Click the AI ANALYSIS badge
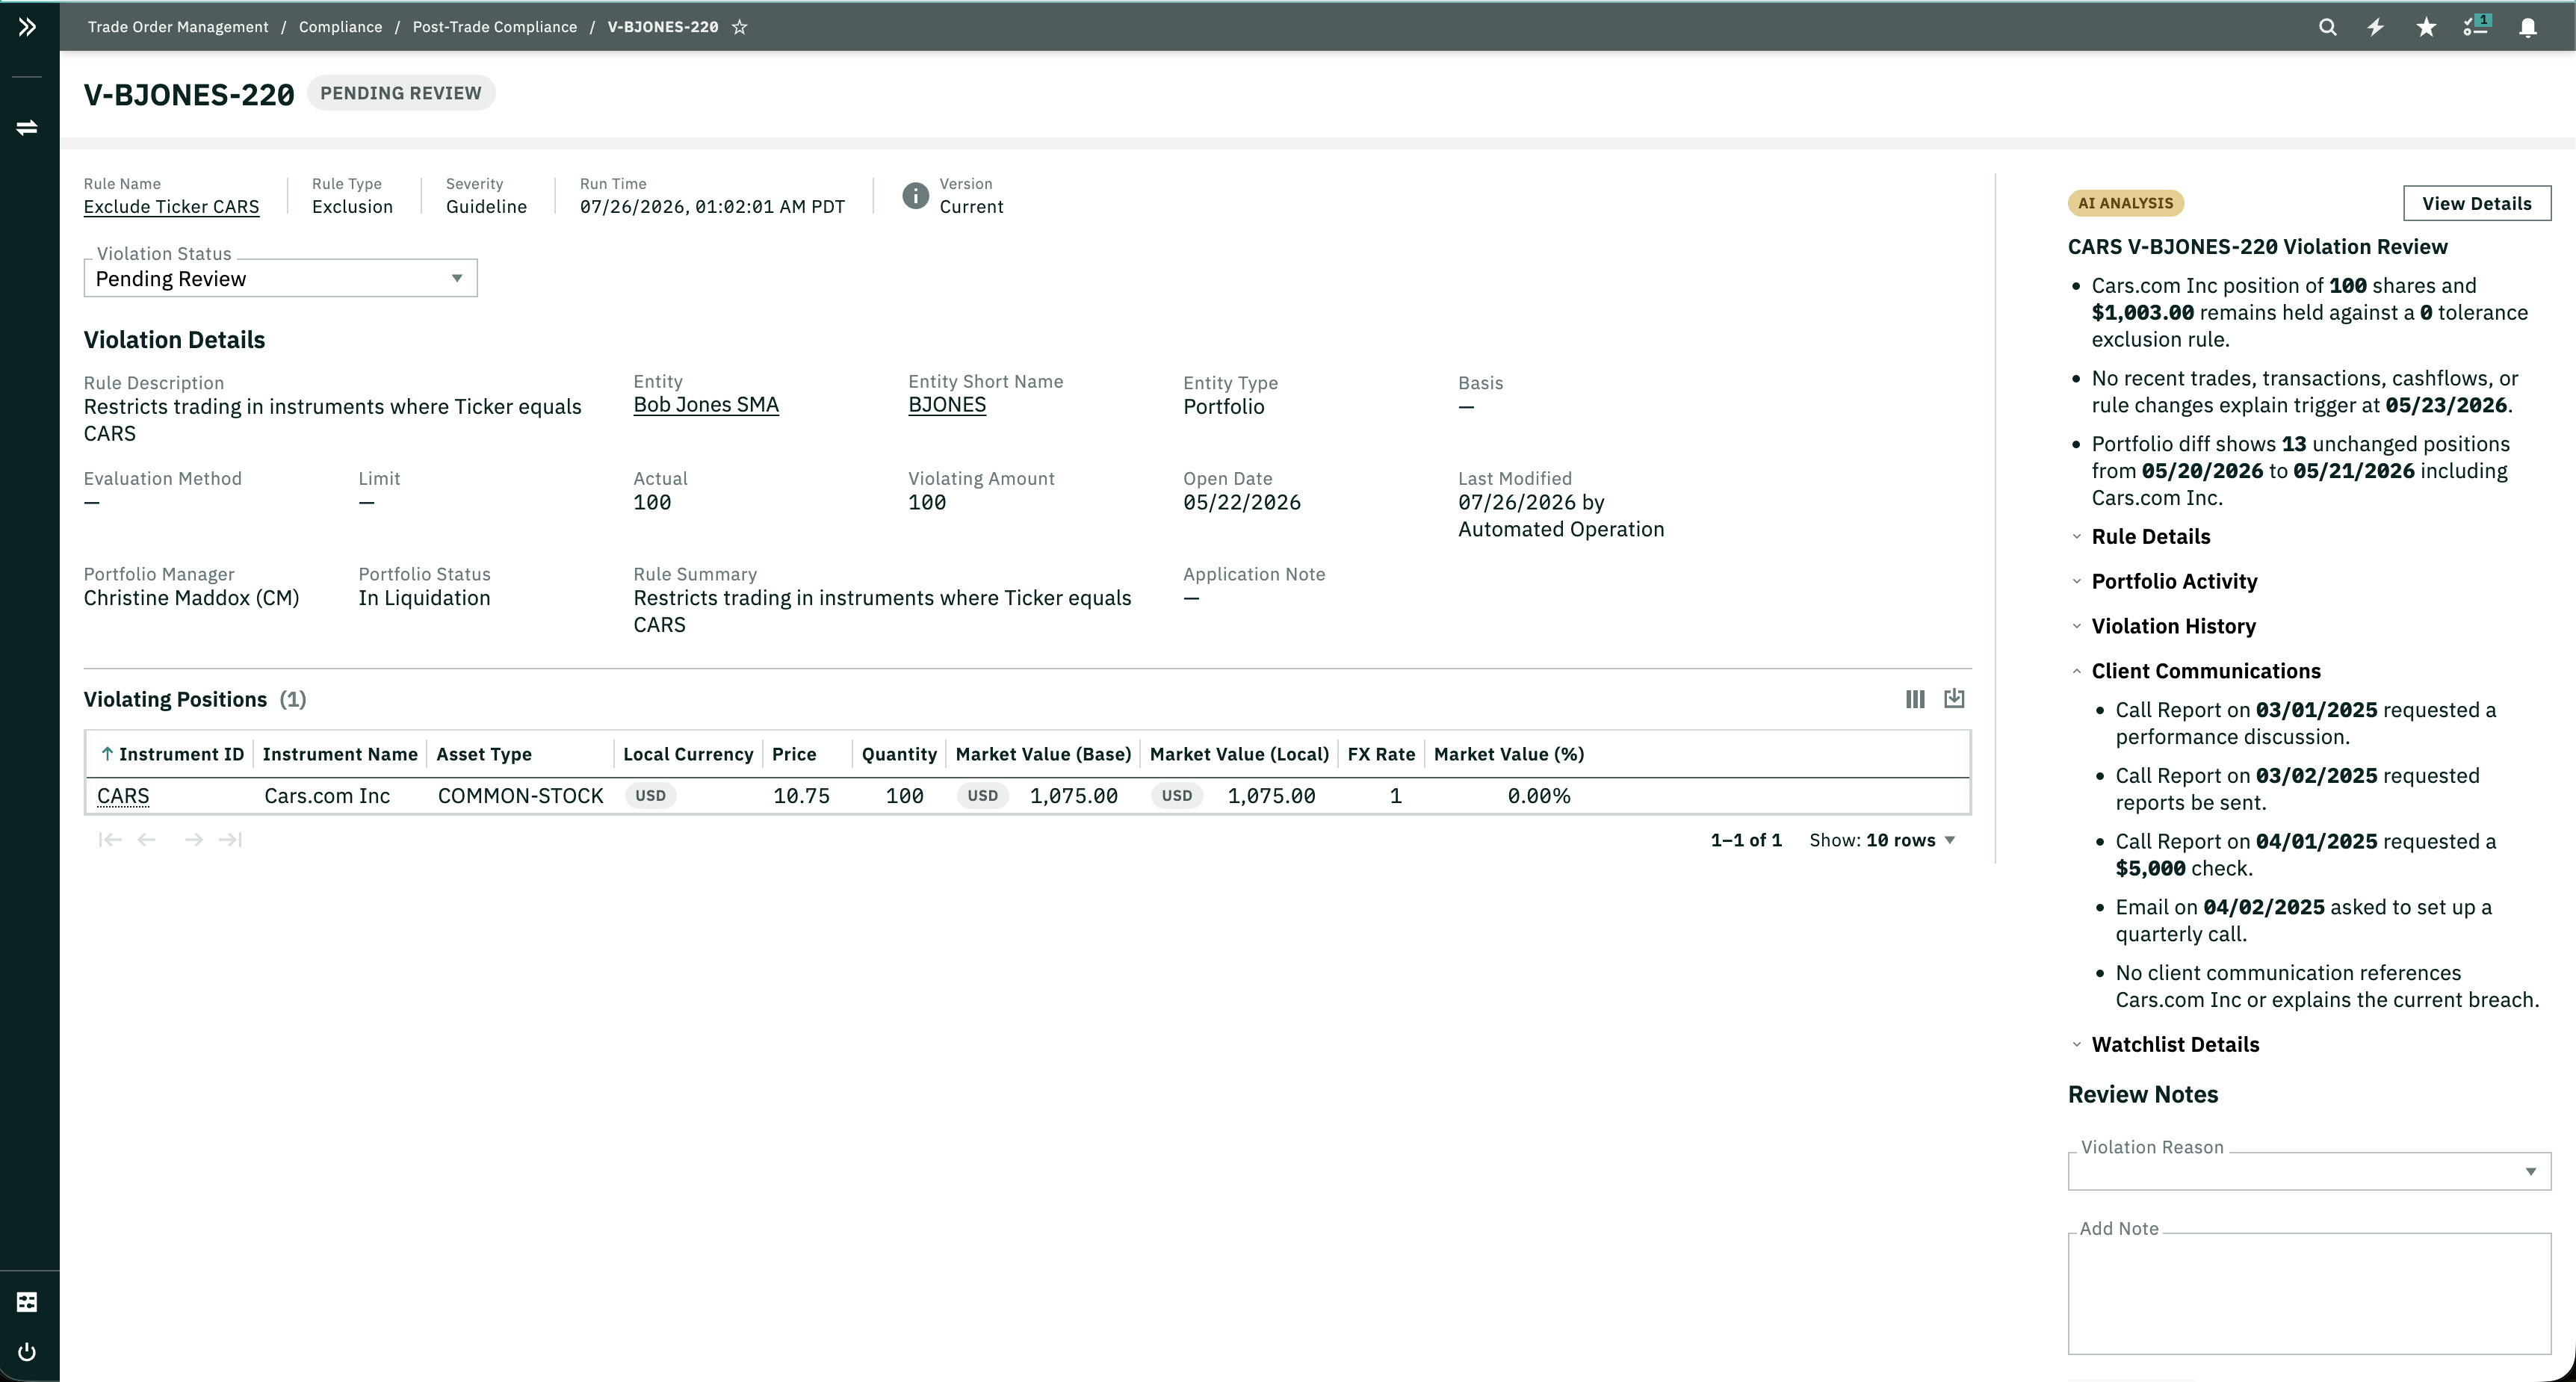Image resolution: width=2576 pixels, height=1382 pixels. tap(2125, 203)
